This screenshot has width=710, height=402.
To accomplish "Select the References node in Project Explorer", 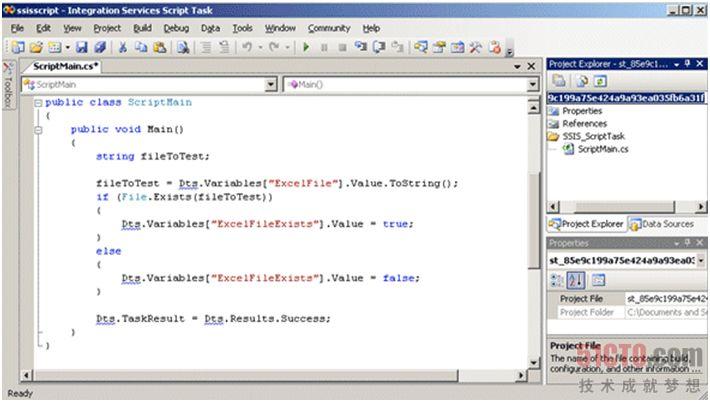I will click(584, 123).
